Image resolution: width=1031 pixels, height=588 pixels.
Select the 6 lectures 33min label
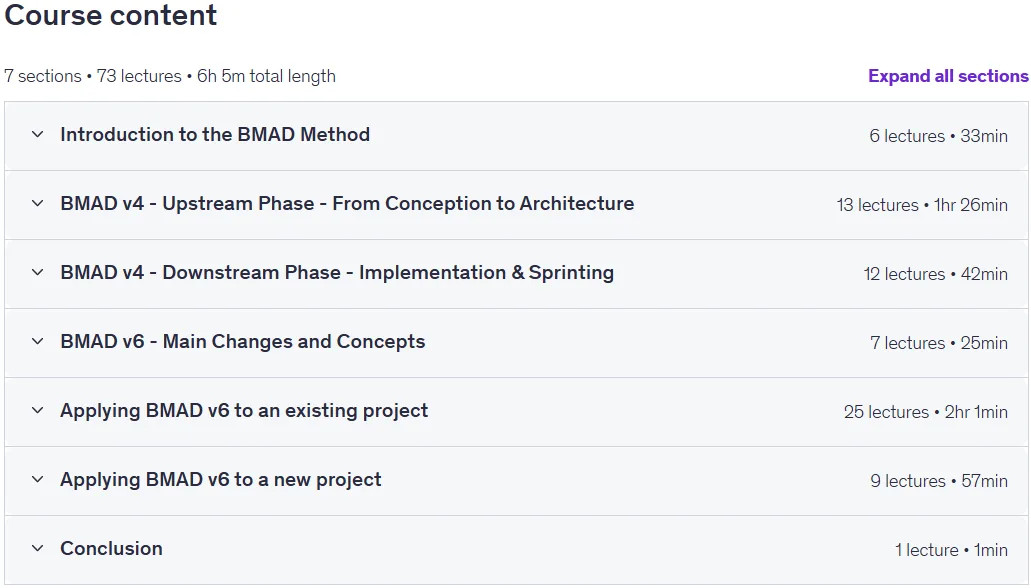[938, 136]
